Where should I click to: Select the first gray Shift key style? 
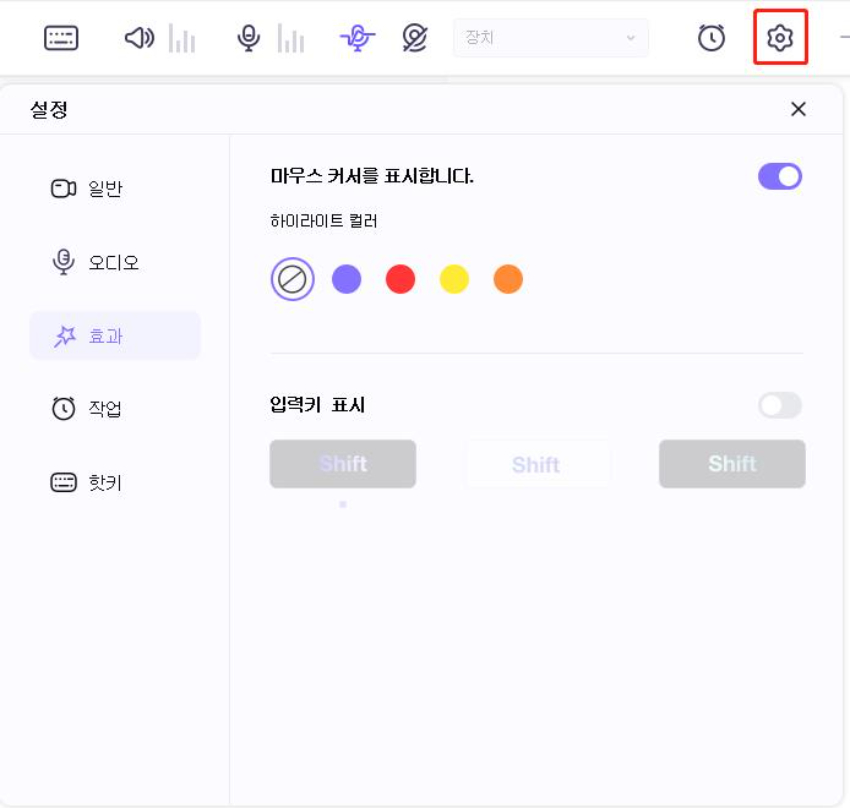click(343, 464)
